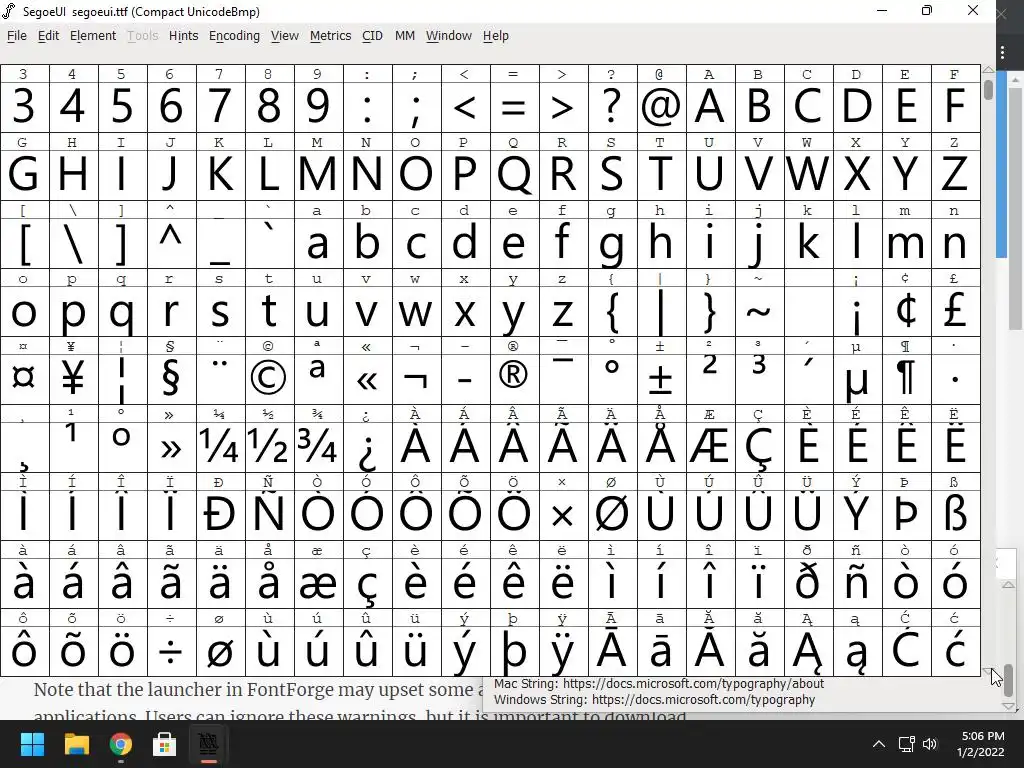Viewport: 1024px width, 768px height.
Task: Open the Metrics menu
Action: tap(330, 36)
